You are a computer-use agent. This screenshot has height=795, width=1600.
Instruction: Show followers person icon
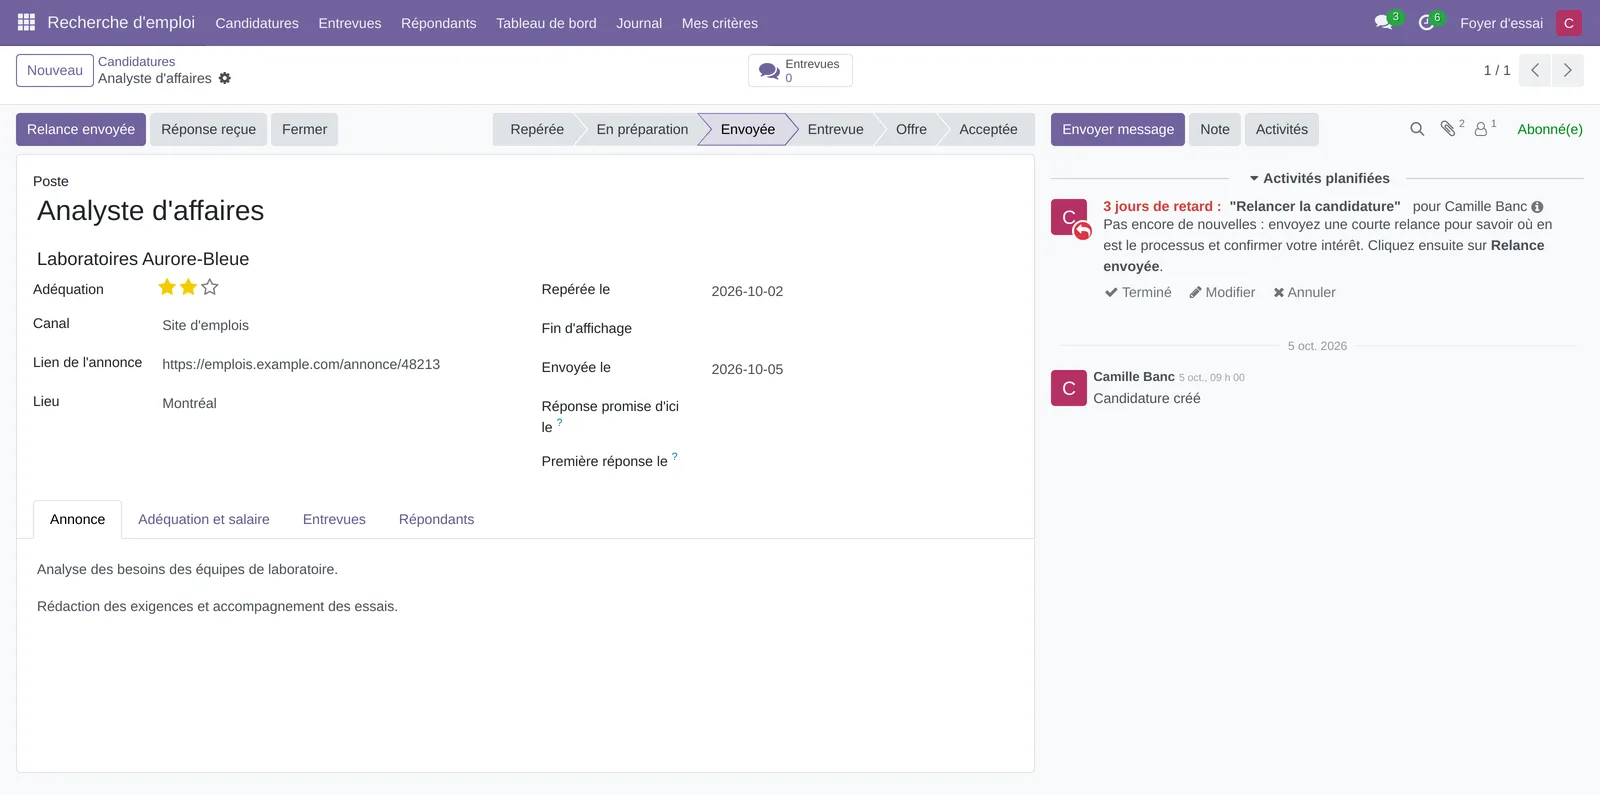click(1481, 129)
